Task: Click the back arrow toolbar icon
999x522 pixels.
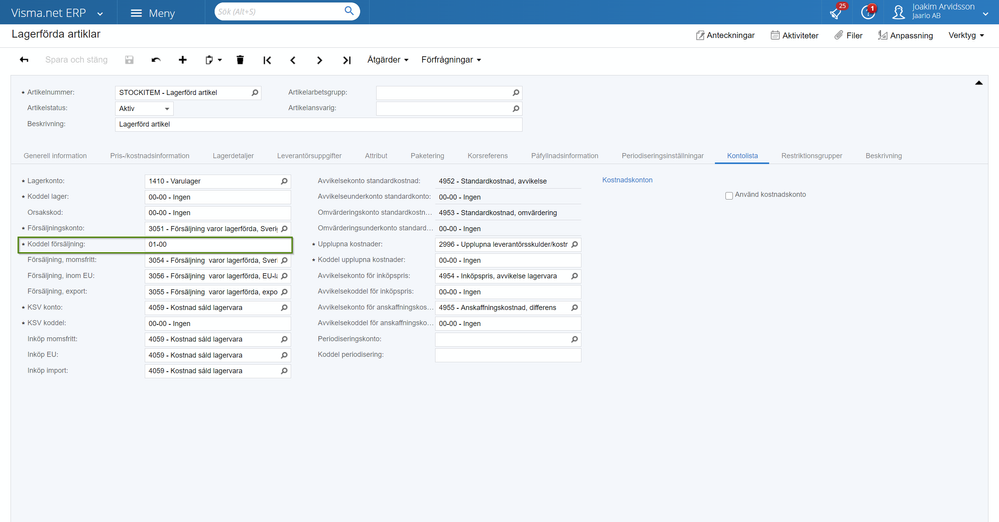Action: click(x=24, y=60)
